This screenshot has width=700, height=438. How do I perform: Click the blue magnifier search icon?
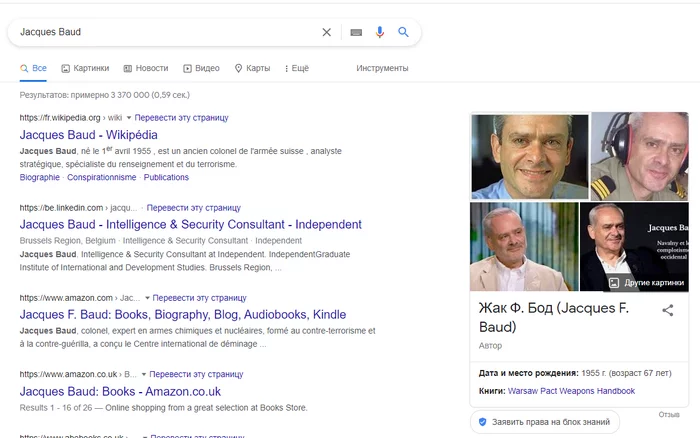404,32
